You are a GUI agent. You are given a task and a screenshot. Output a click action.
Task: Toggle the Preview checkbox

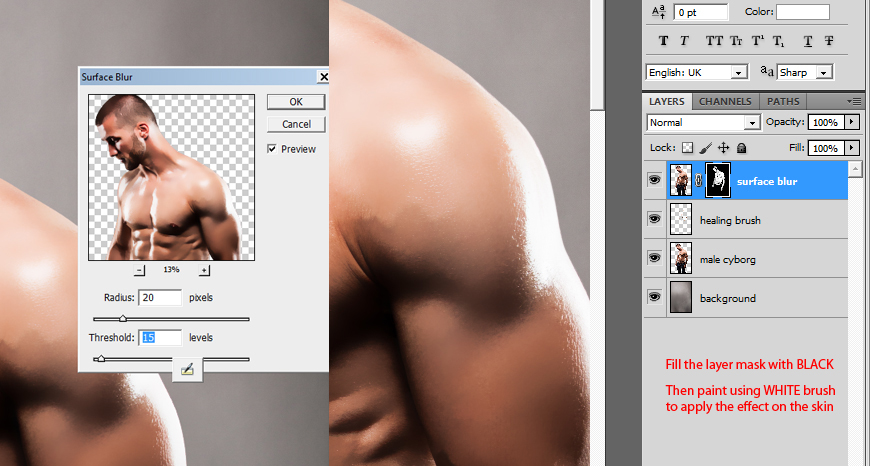(272, 149)
